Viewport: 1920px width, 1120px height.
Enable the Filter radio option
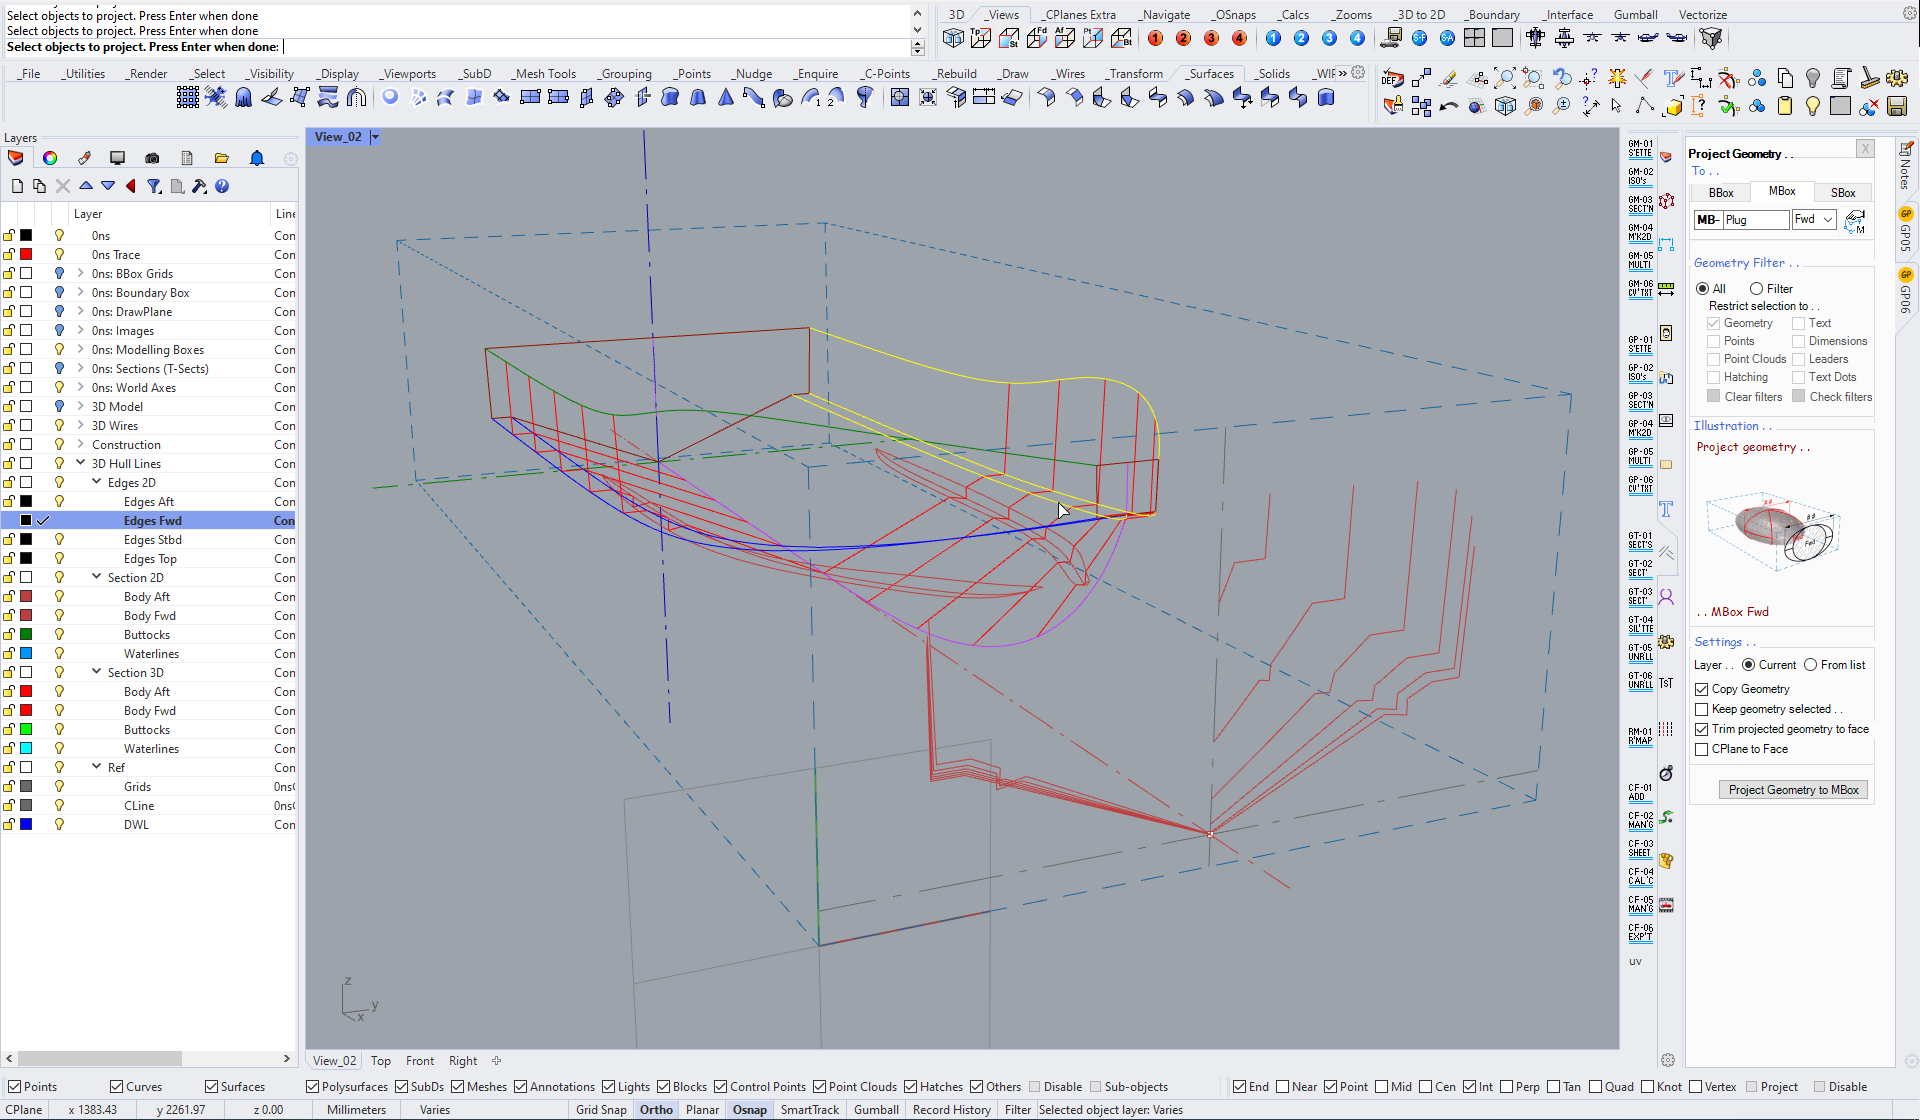[x=1756, y=289]
